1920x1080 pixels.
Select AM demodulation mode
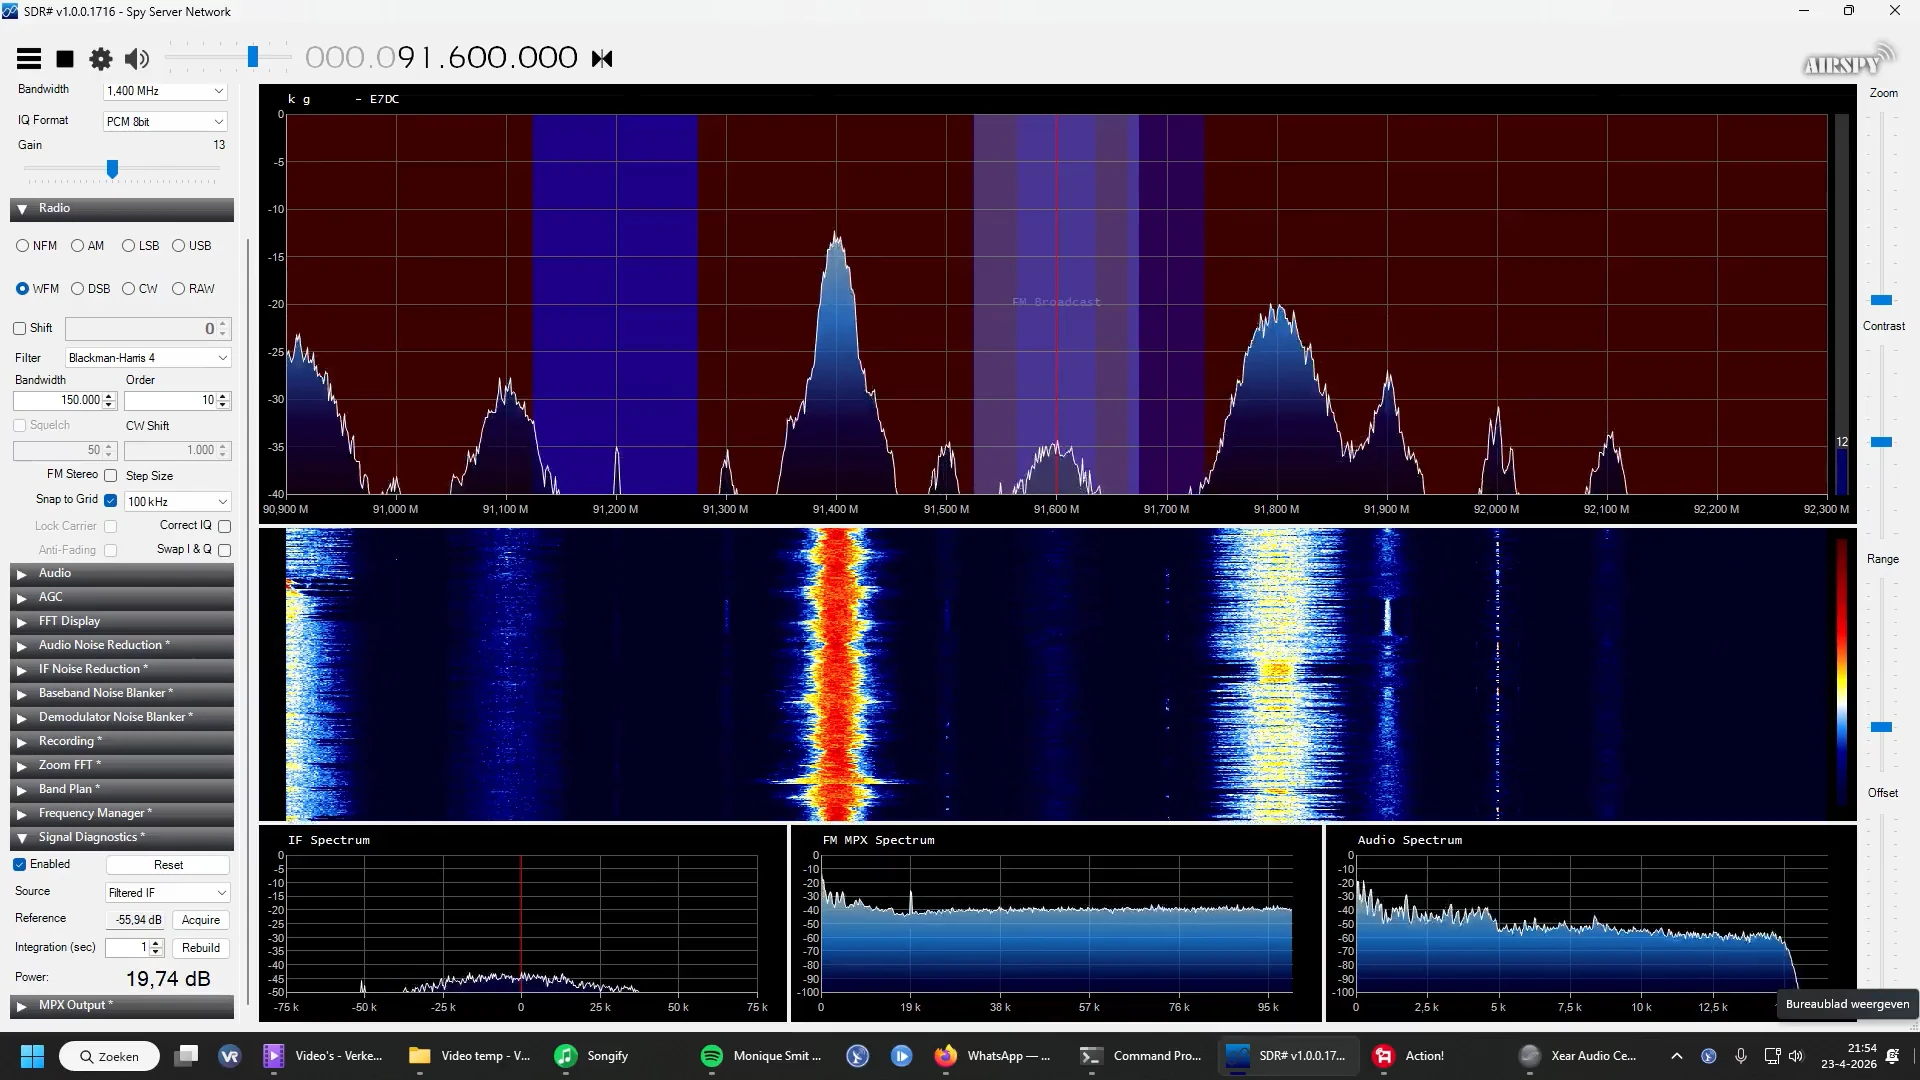[x=77, y=246]
